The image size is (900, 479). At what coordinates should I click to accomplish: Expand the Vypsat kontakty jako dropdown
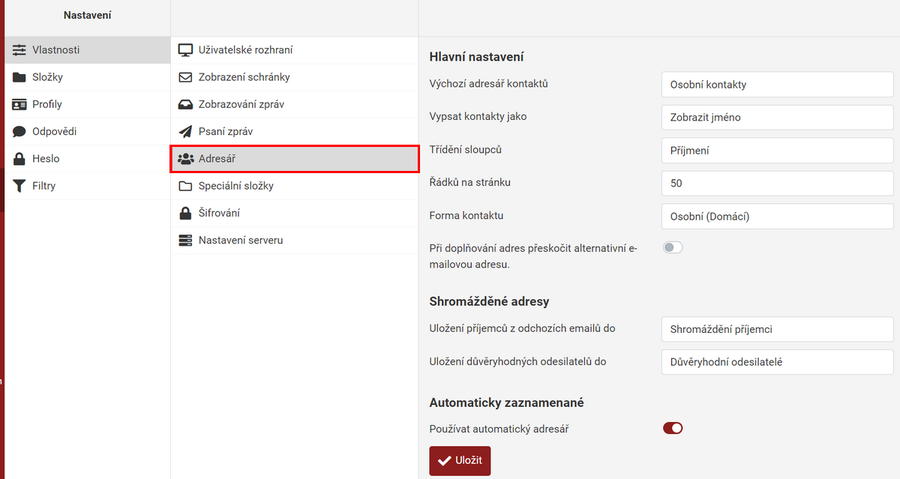click(777, 117)
